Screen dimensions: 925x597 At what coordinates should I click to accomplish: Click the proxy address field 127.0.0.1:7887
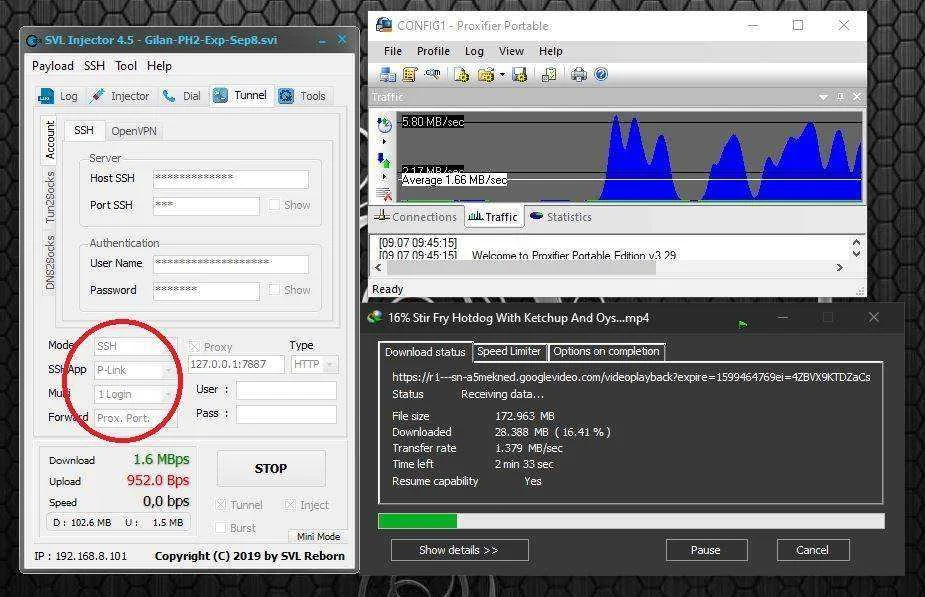(236, 365)
